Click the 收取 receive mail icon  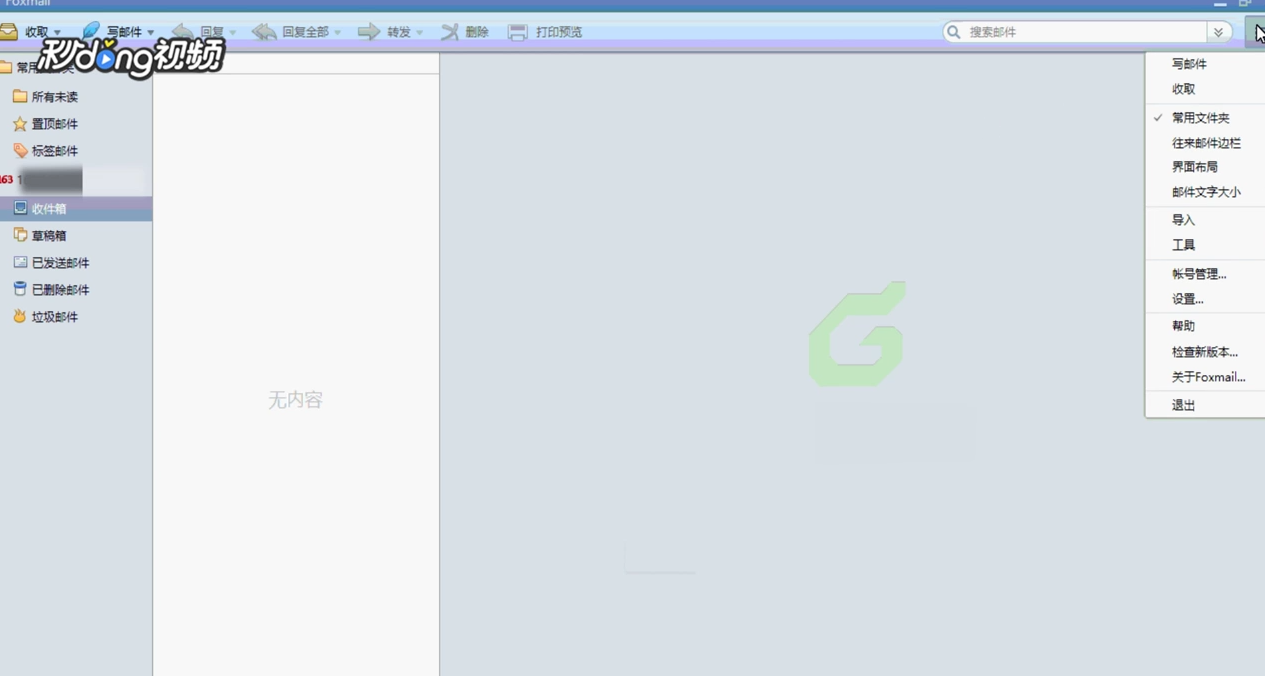click(9, 32)
